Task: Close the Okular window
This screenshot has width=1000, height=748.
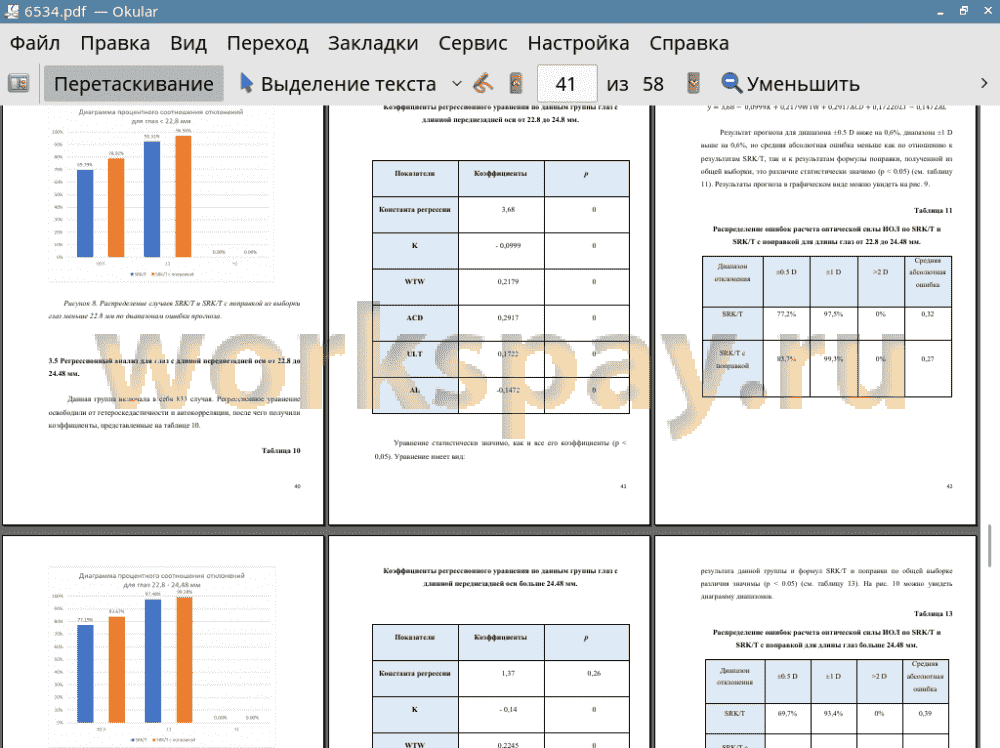Action: tap(988, 11)
